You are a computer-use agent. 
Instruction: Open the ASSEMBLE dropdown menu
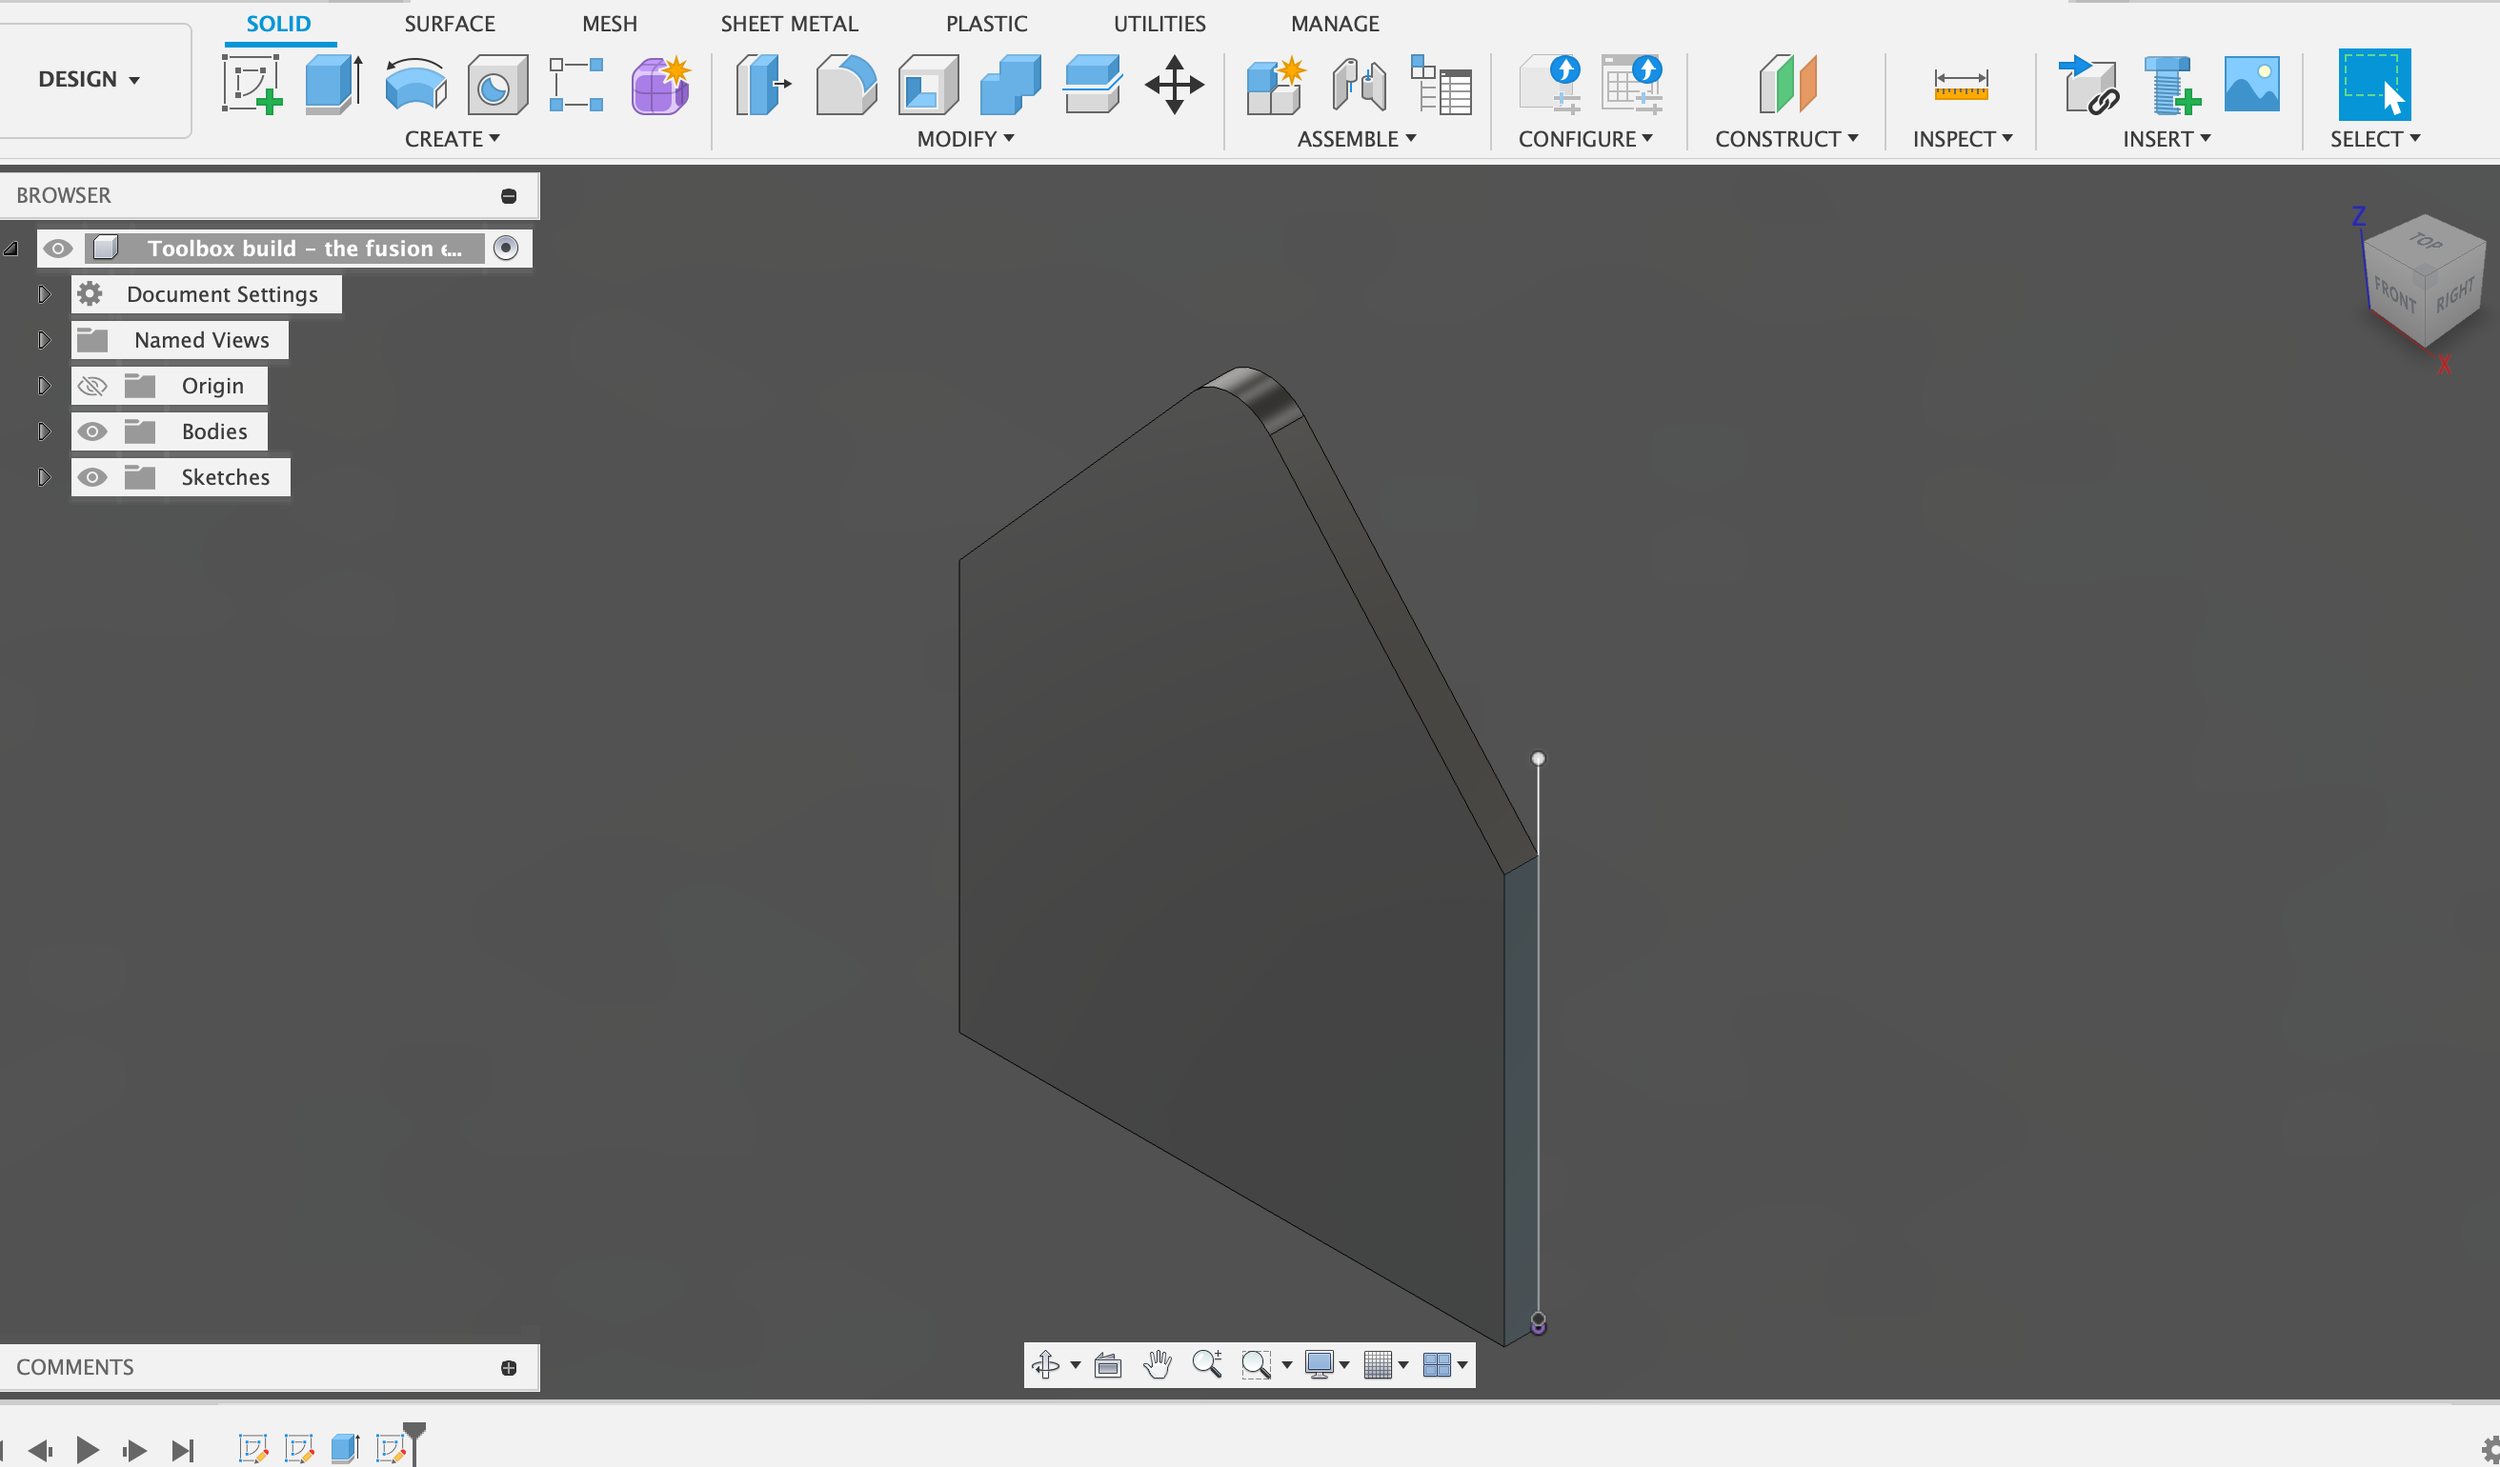(x=1357, y=139)
